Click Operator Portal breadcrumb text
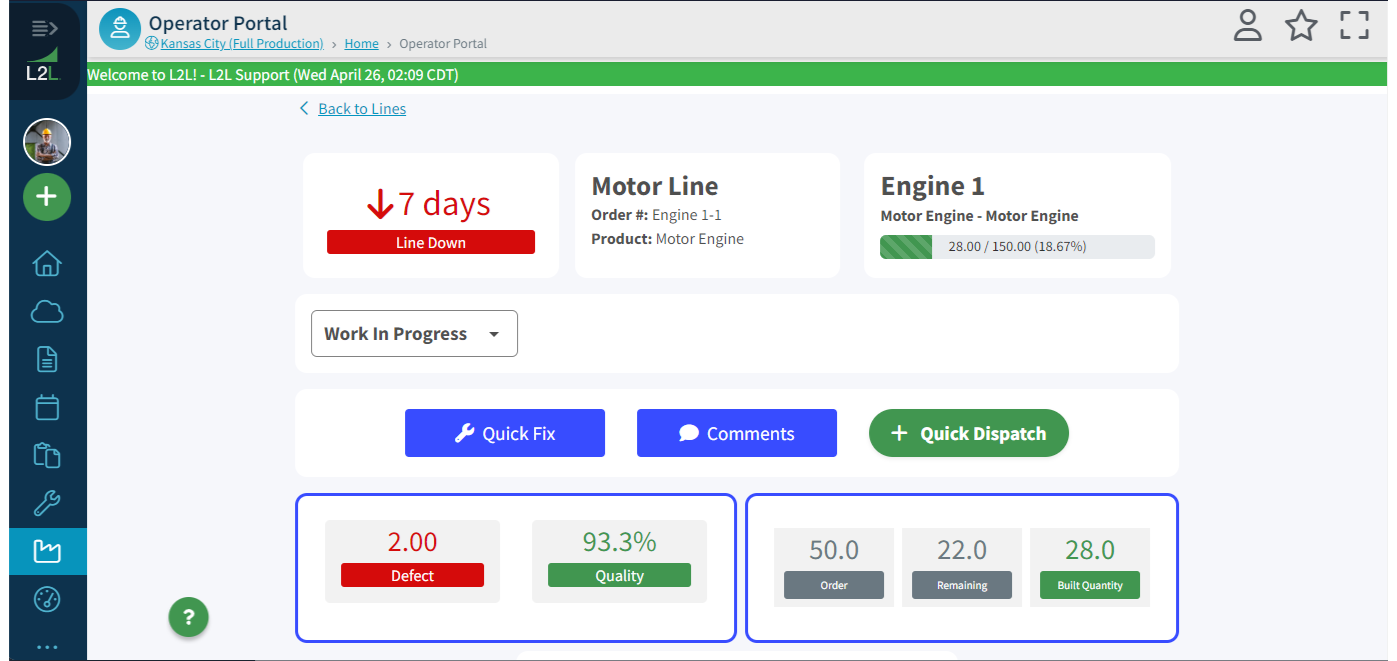The height and width of the screenshot is (661, 1397). pos(443,44)
